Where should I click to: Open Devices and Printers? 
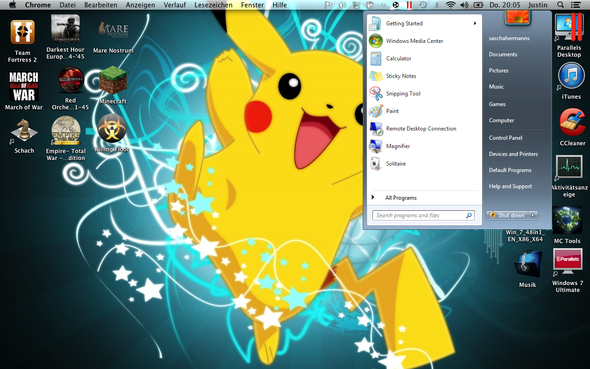(513, 154)
